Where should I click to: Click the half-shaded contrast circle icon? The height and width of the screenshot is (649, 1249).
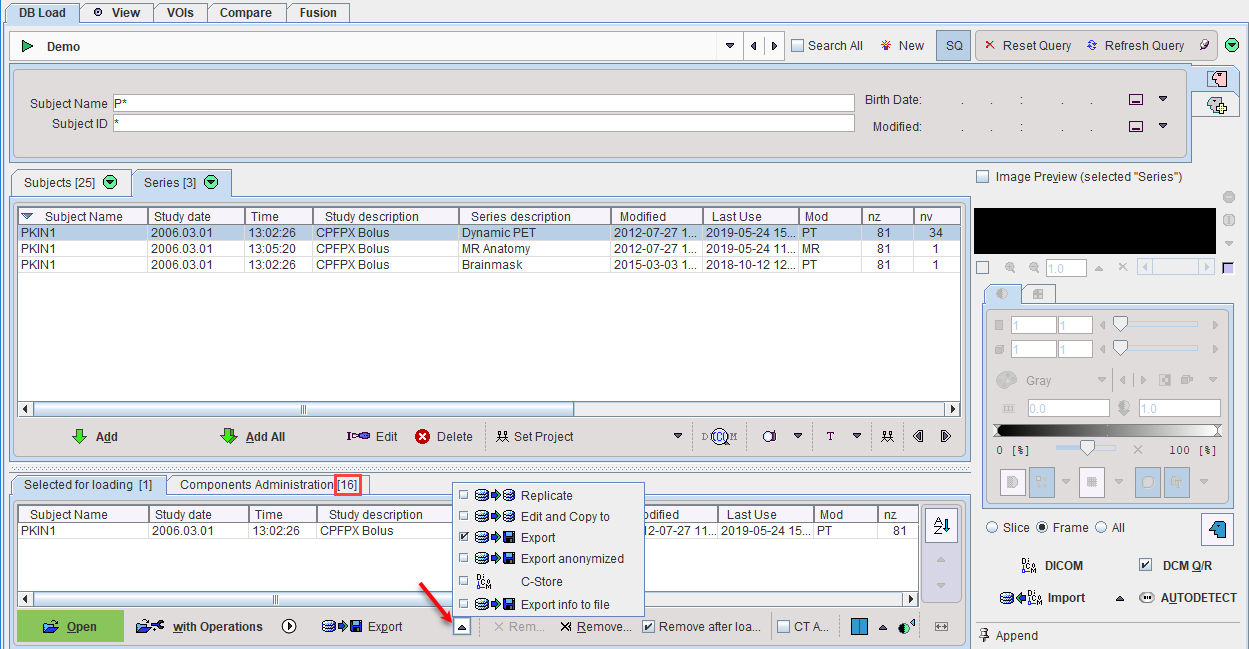907,627
